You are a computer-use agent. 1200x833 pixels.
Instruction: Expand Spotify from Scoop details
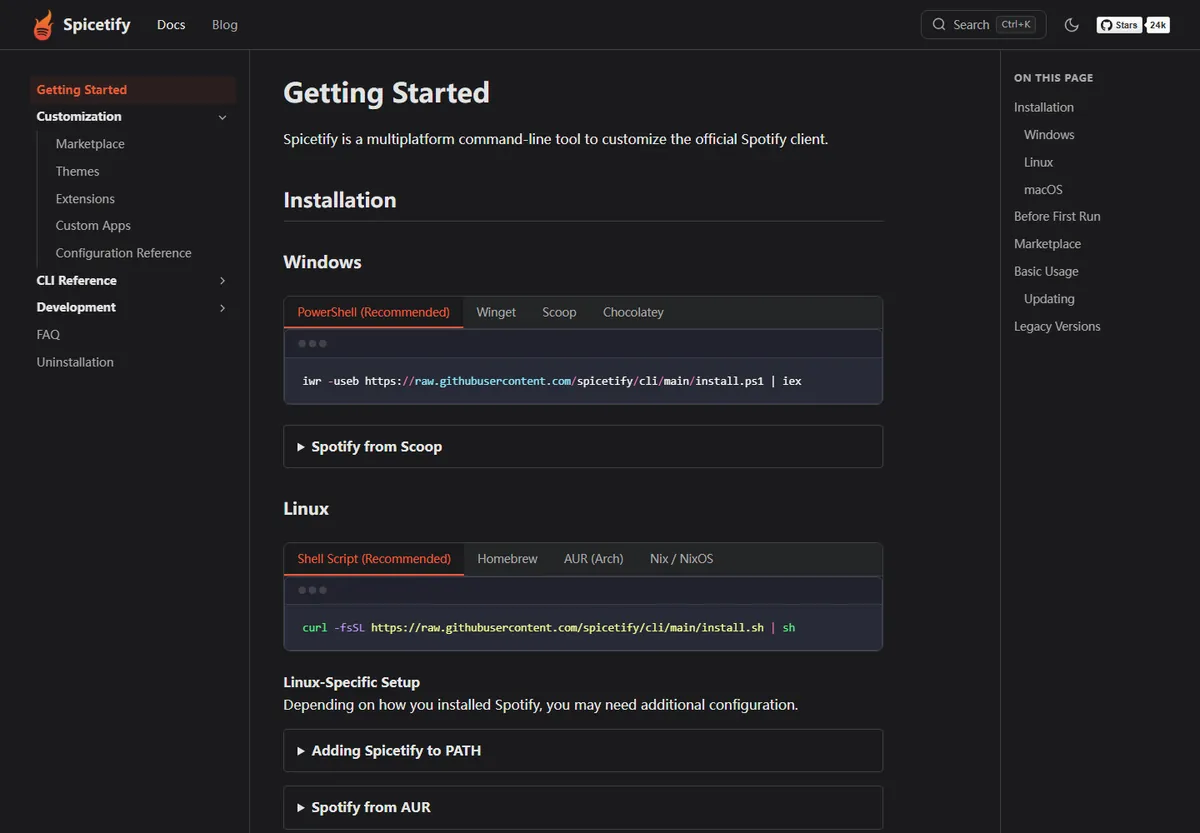tap(583, 447)
